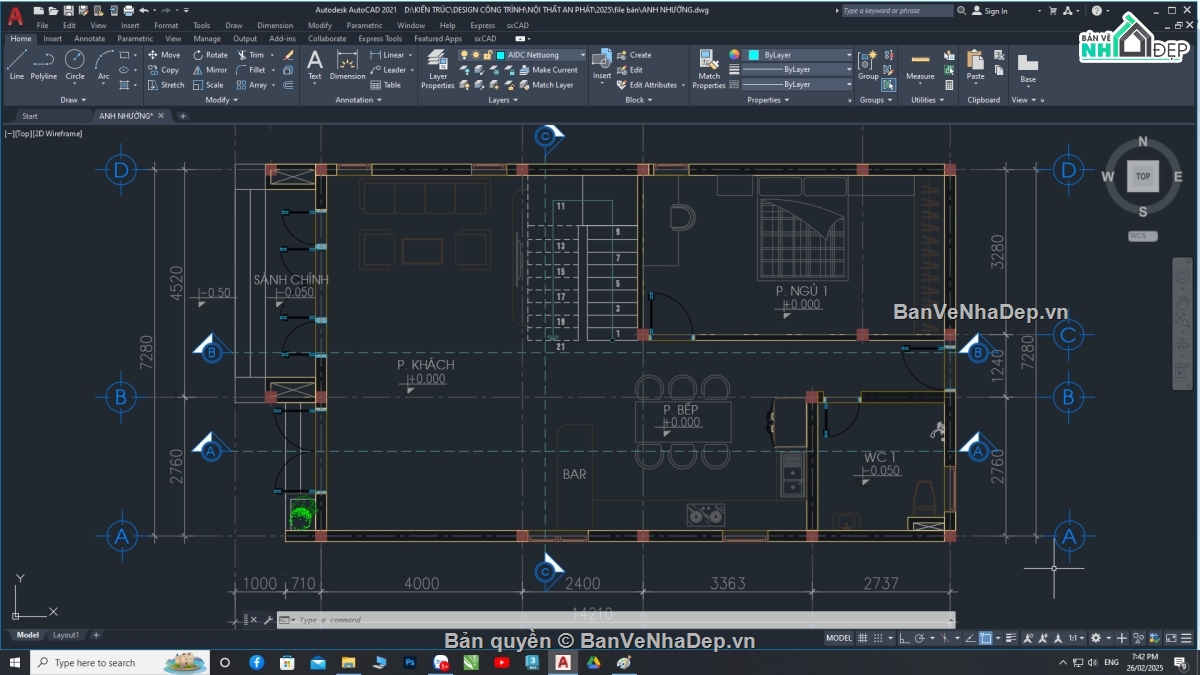Select the Measure utility tool
The width and height of the screenshot is (1200, 675).
[x=920, y=64]
